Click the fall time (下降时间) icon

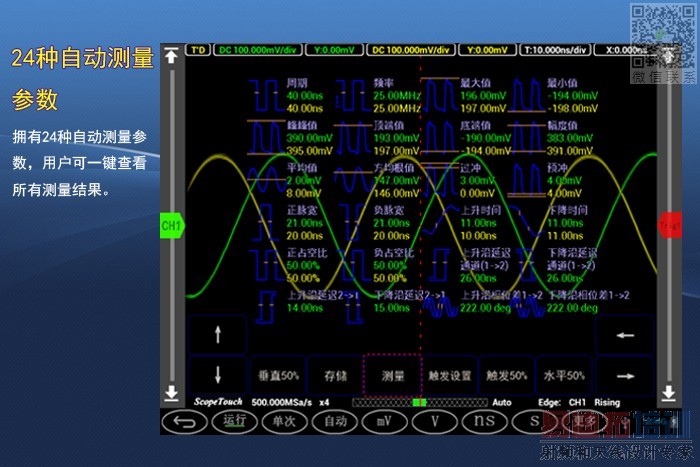(x=527, y=221)
